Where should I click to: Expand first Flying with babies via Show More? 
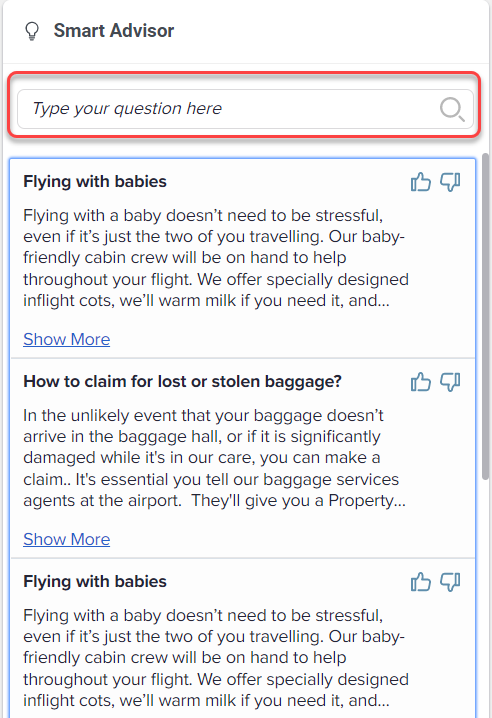pyautogui.click(x=67, y=339)
